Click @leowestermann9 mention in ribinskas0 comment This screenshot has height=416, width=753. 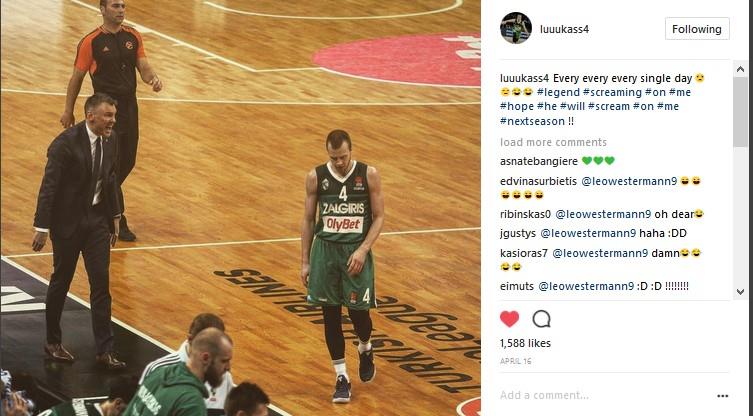(x=603, y=214)
